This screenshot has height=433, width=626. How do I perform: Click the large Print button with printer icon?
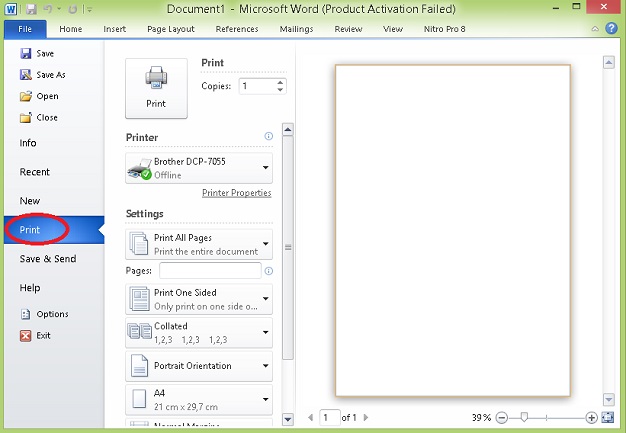coord(155,87)
